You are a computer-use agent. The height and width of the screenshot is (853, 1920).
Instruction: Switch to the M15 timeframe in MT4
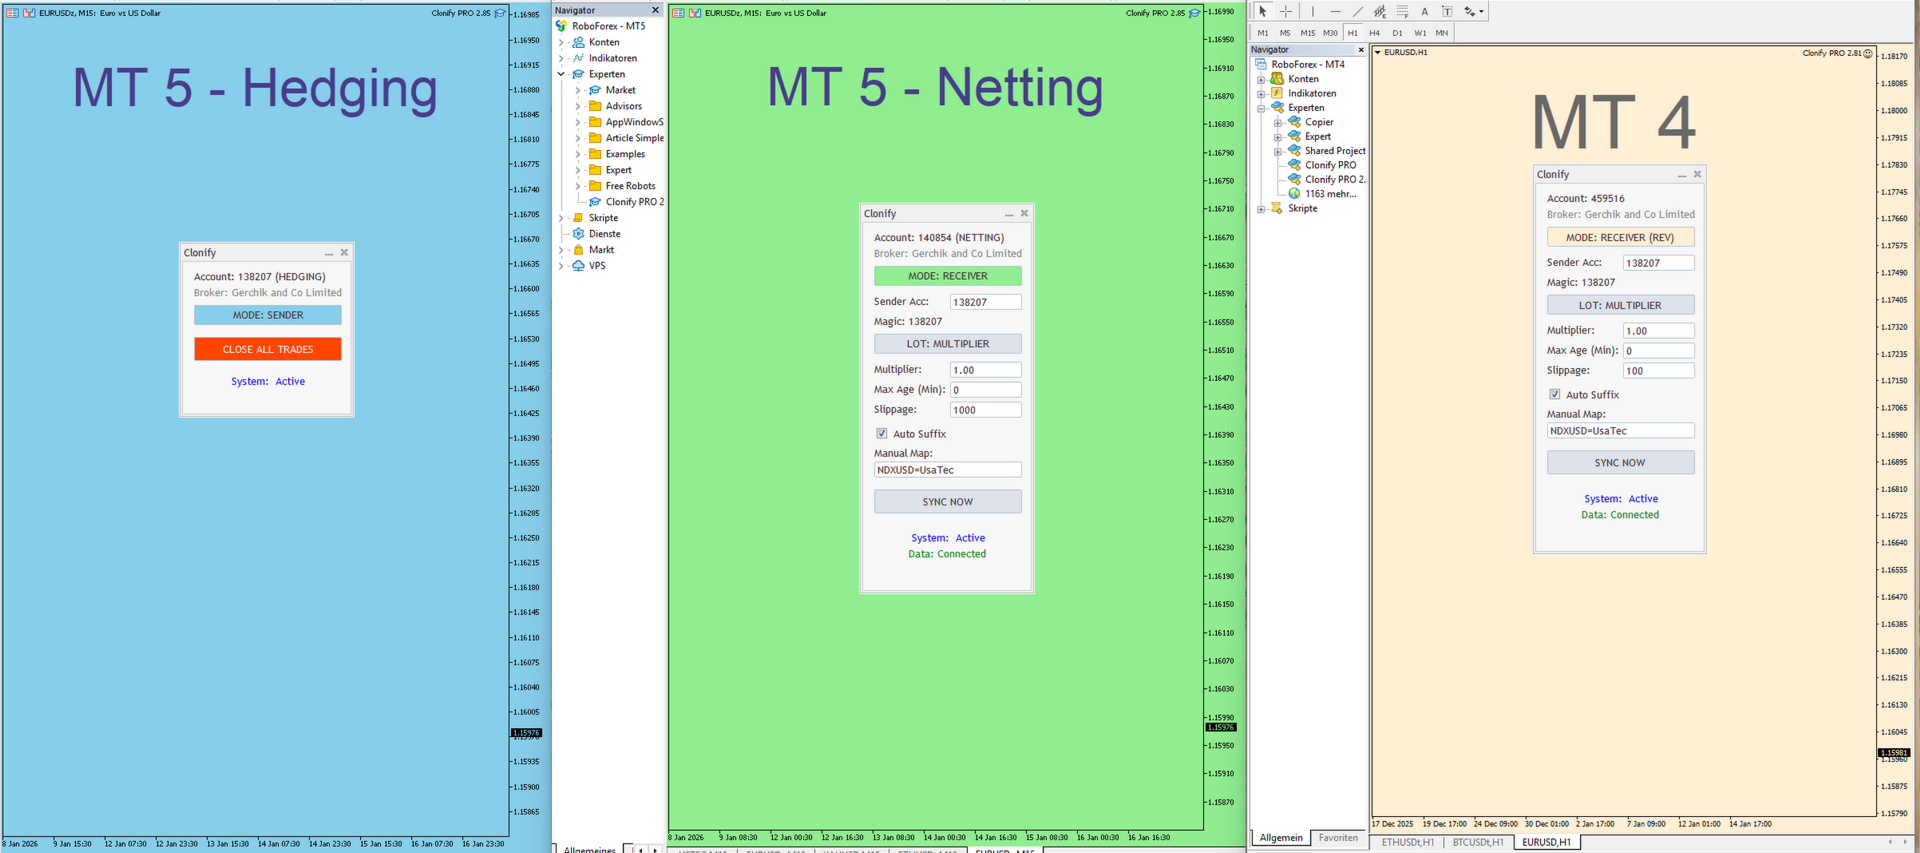(x=1308, y=33)
